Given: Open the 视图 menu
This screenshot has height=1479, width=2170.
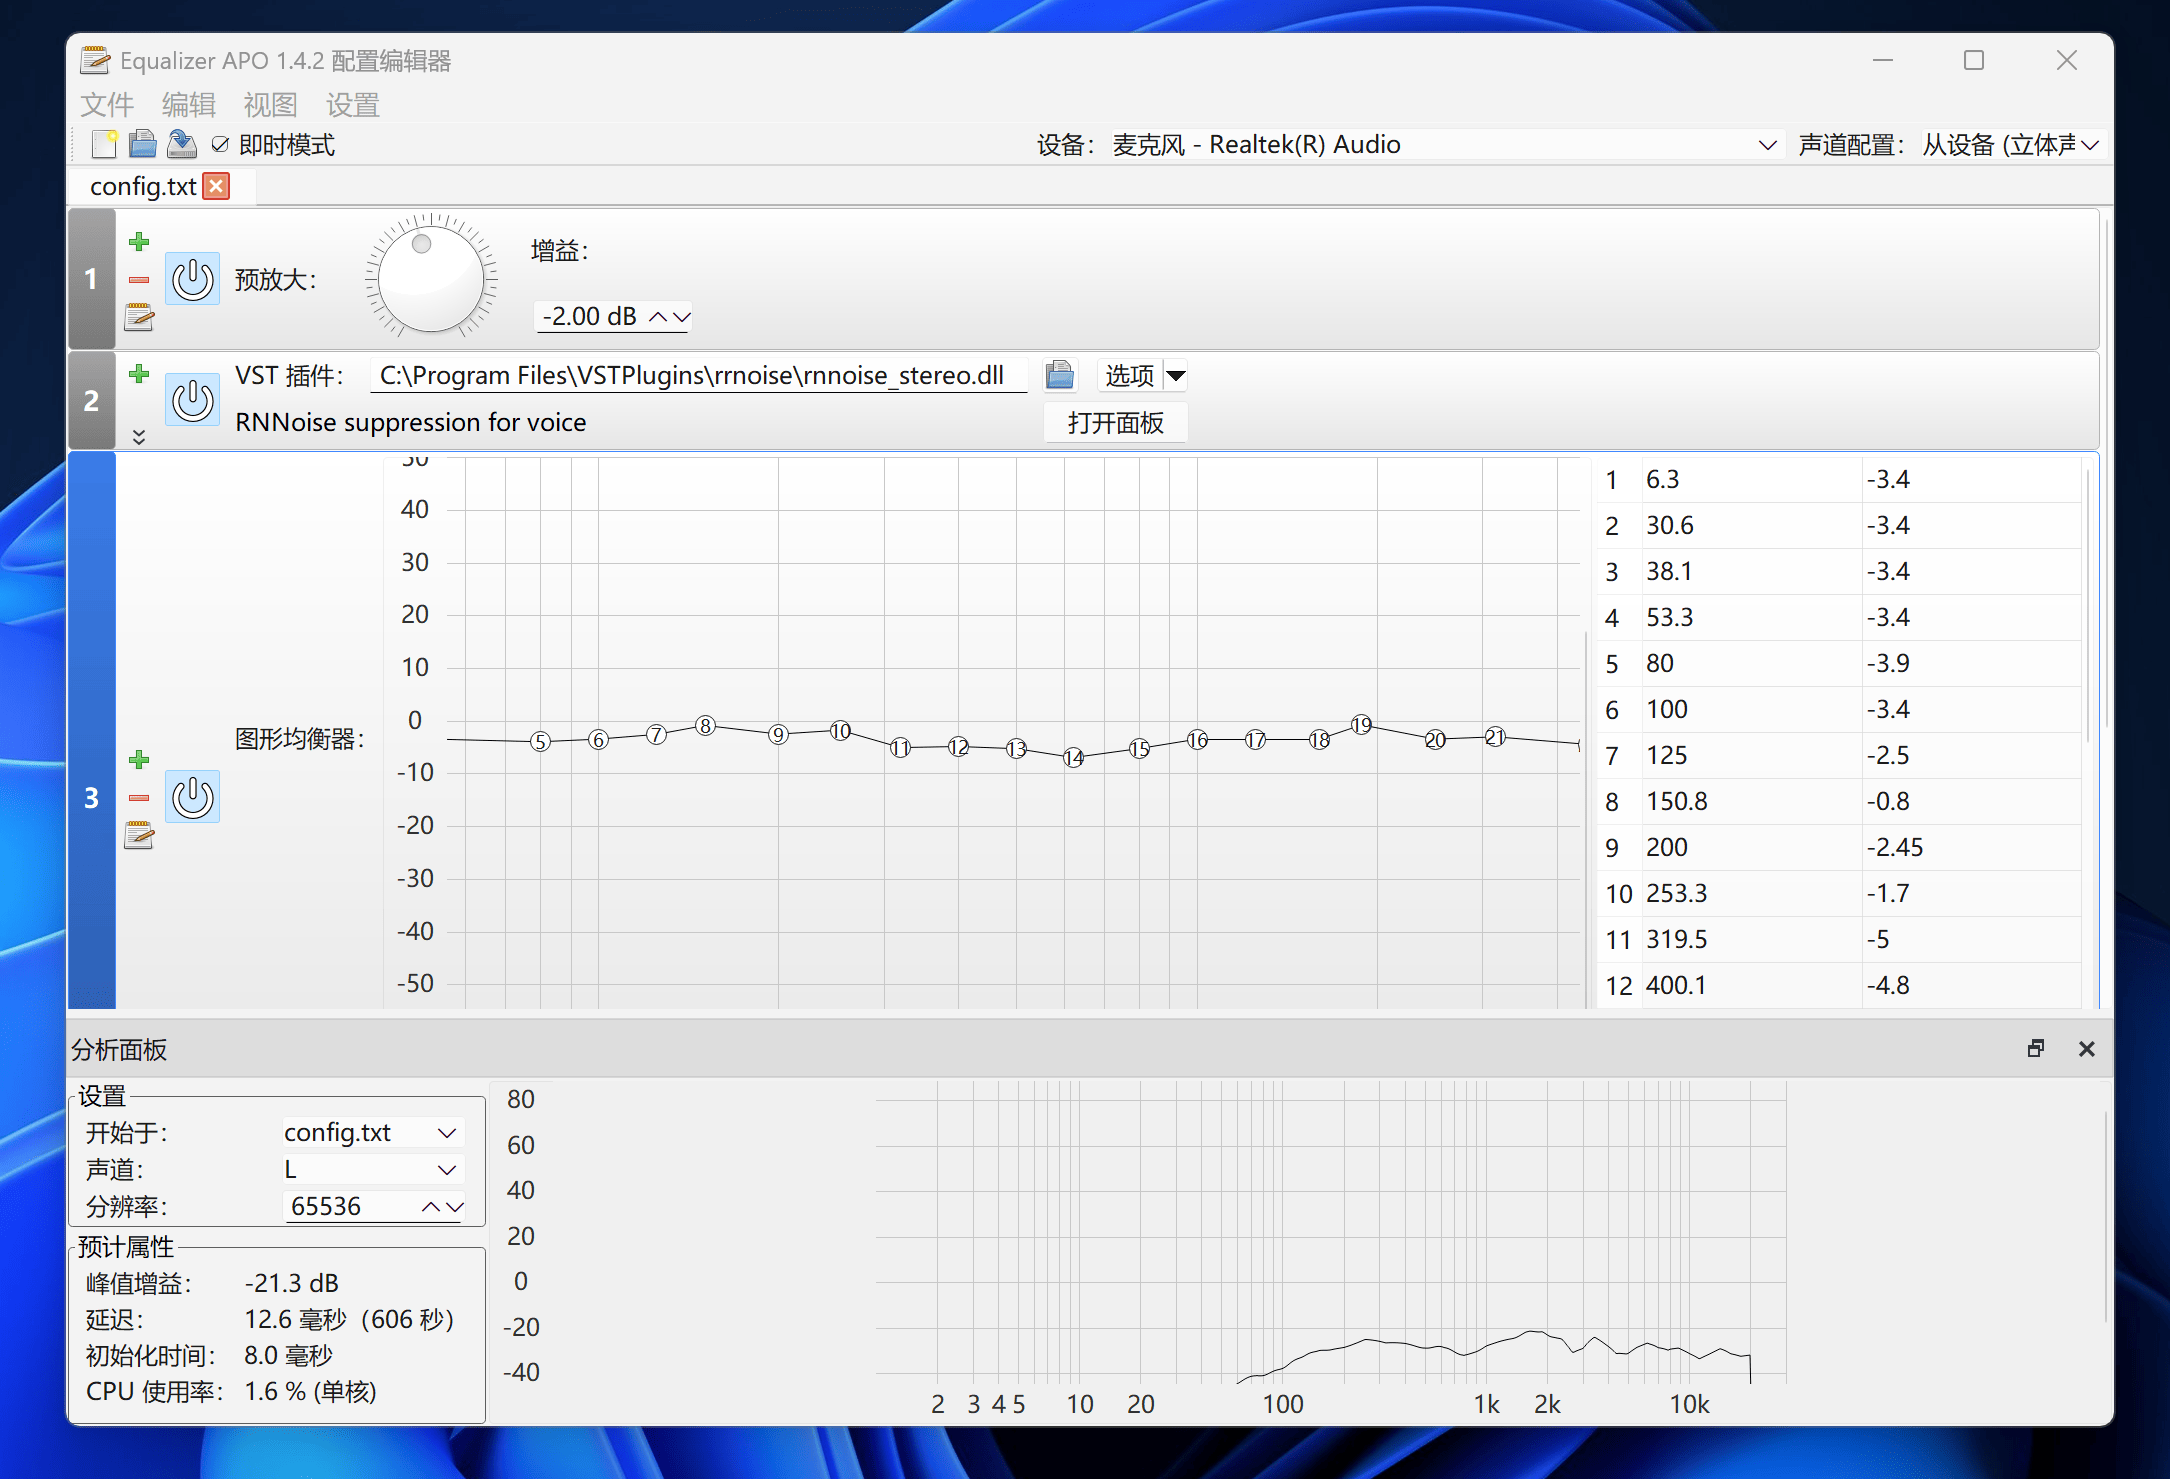Looking at the screenshot, I should point(270,104).
